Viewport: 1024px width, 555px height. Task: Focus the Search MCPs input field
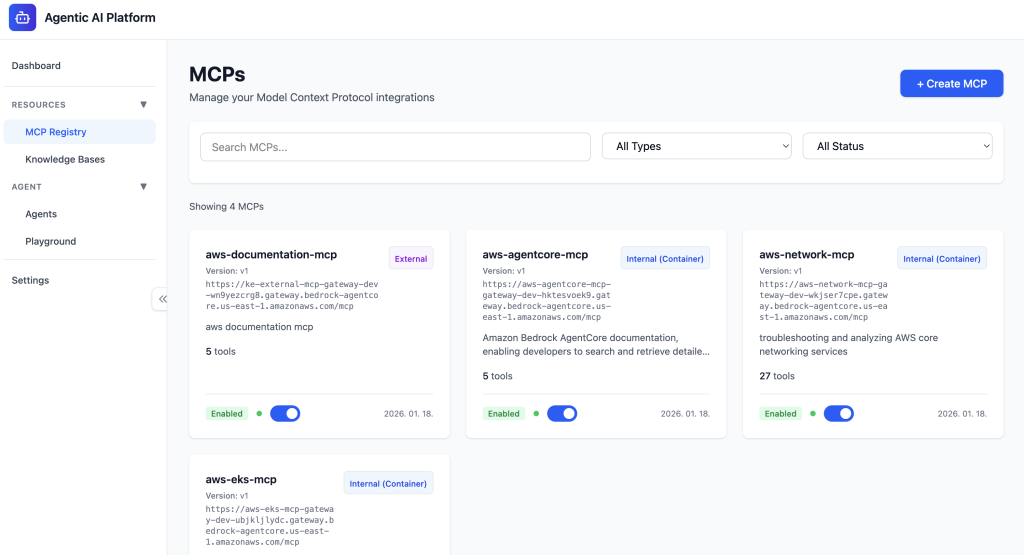click(x=395, y=147)
